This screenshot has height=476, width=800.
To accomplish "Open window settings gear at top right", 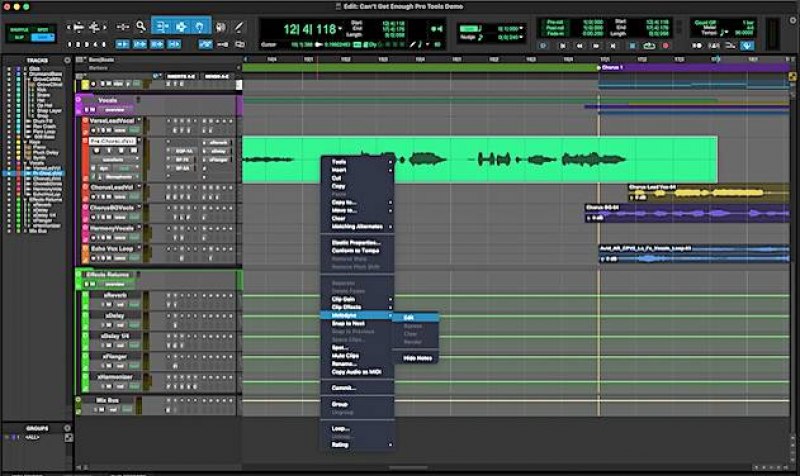I will coord(793,20).
